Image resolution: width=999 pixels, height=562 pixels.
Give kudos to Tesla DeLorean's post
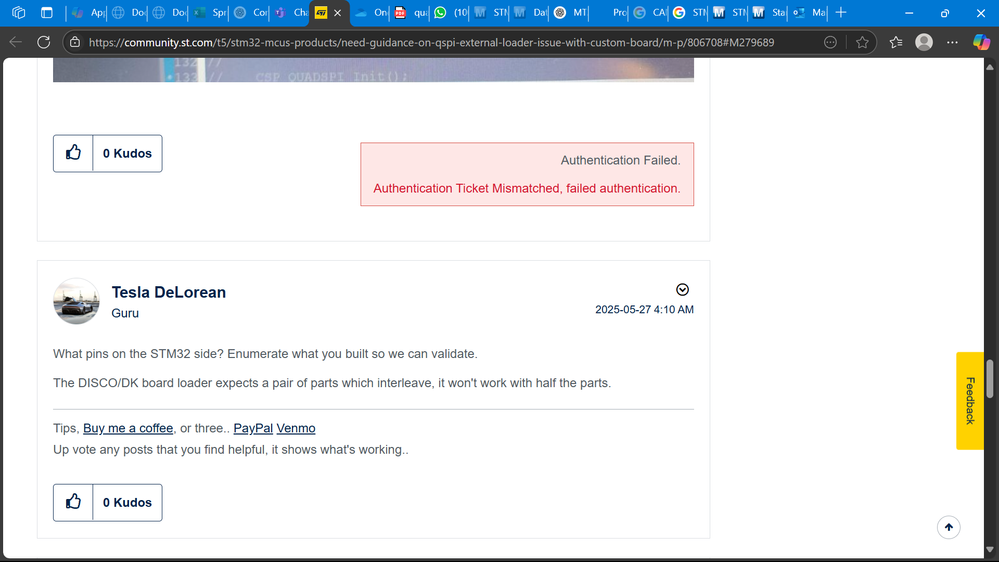(x=73, y=502)
